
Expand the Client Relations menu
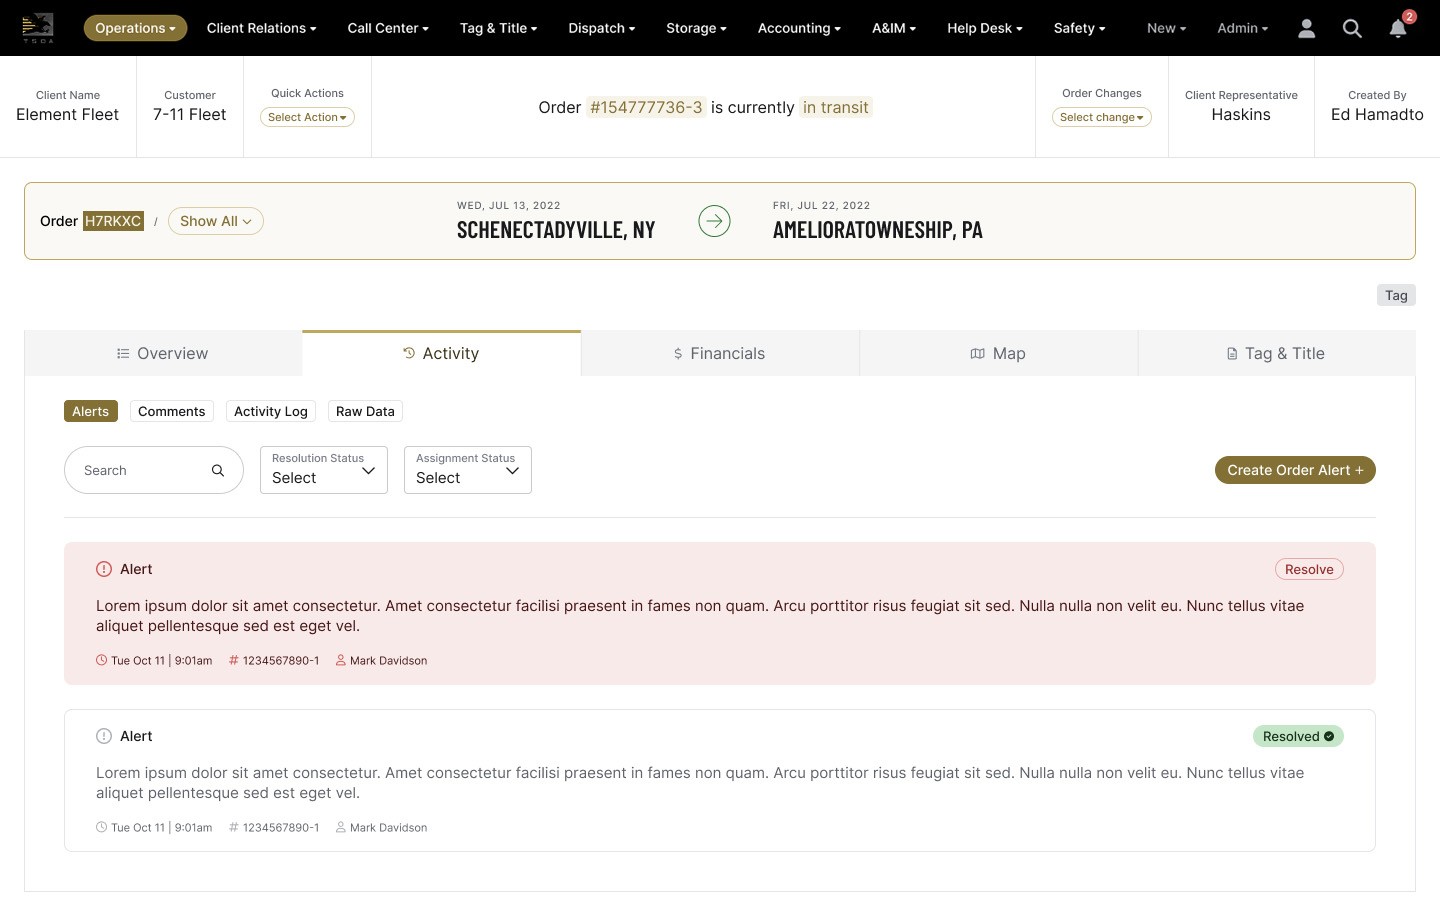point(261,28)
